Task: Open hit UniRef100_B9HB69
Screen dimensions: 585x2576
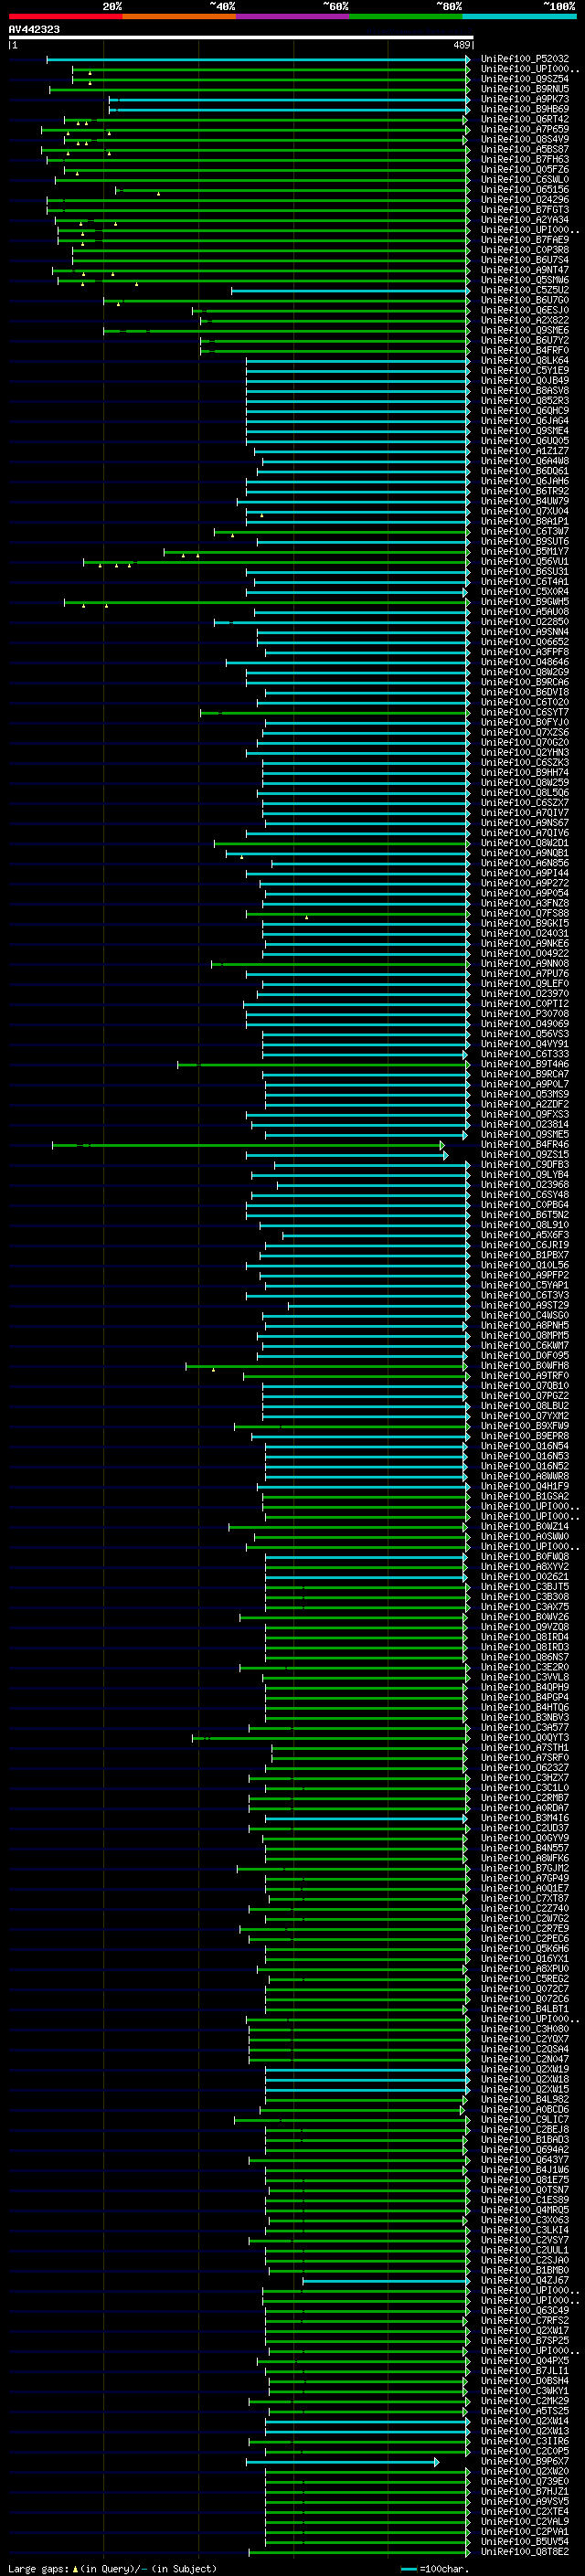Action: (525, 109)
